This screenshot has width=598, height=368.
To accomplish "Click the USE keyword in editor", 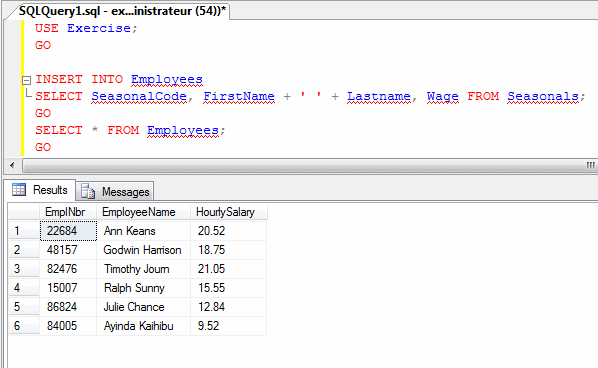I will [47, 28].
